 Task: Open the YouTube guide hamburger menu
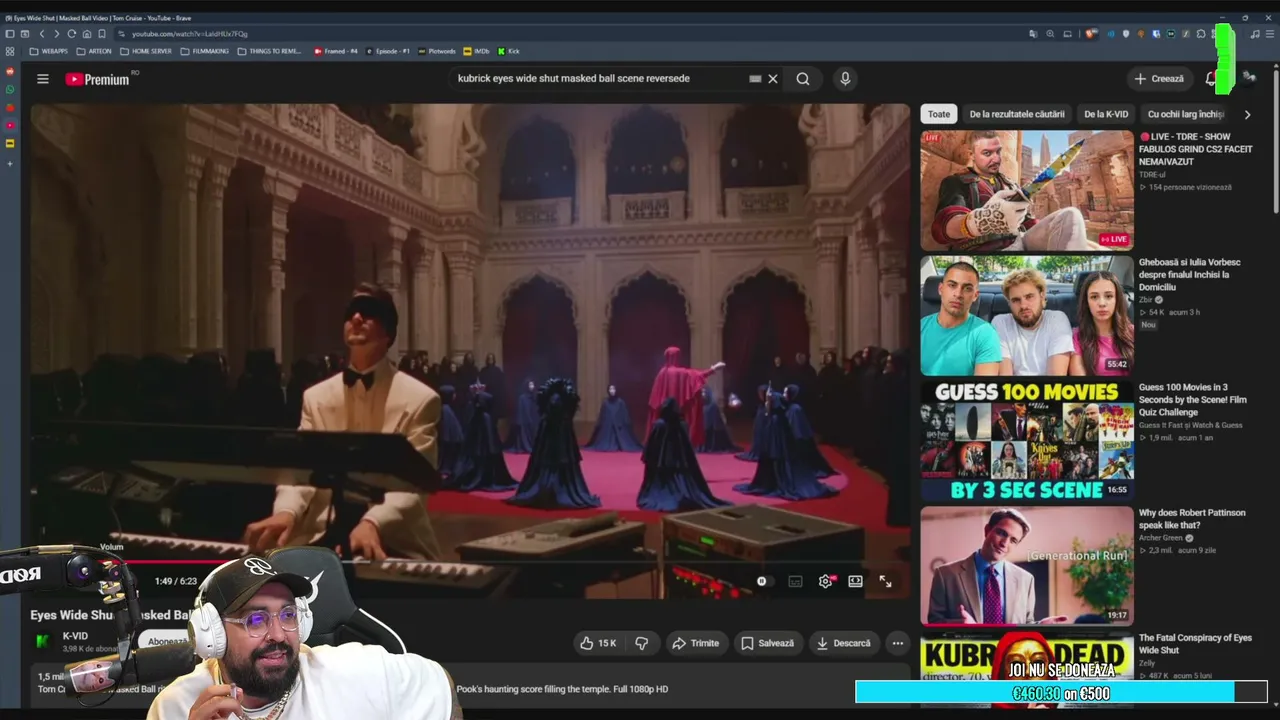point(43,79)
